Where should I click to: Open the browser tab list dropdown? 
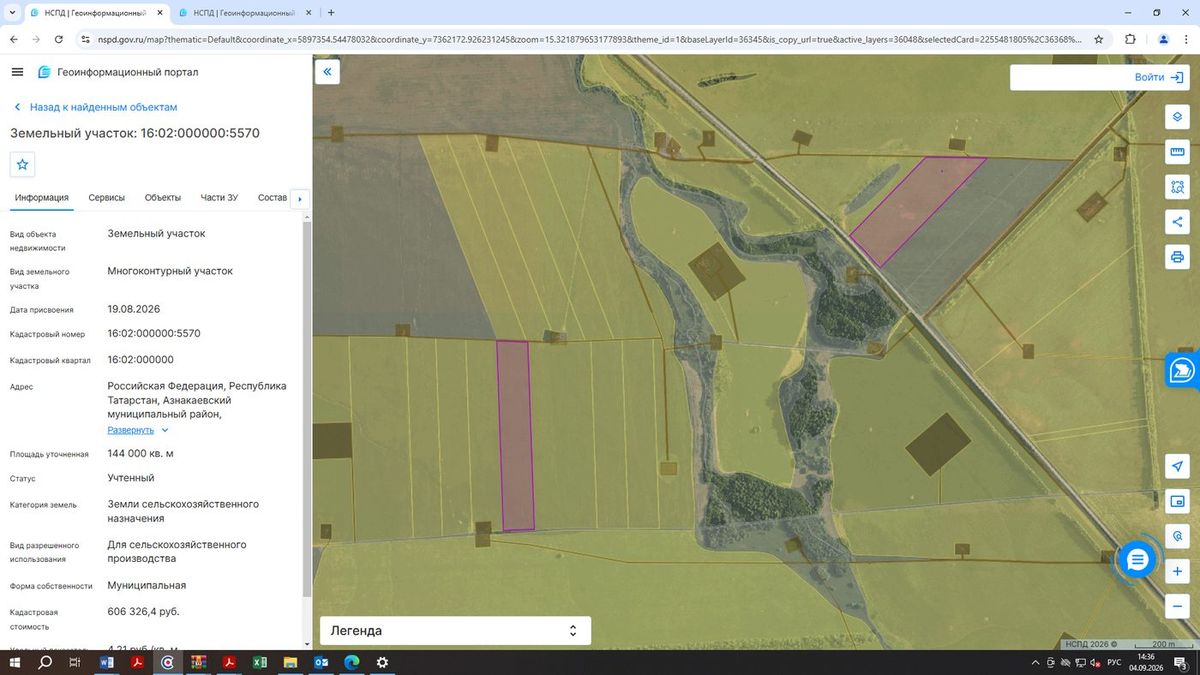coord(11,13)
